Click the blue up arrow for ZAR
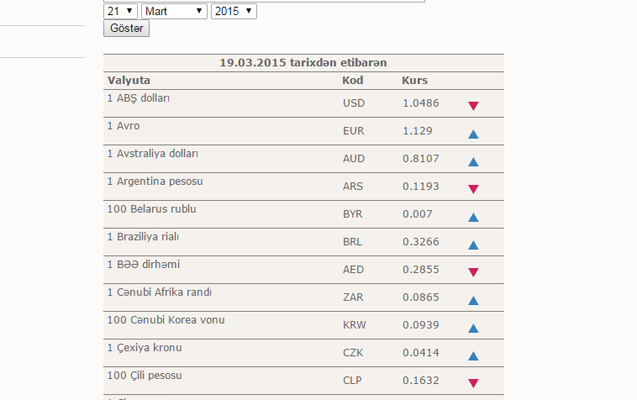 [x=473, y=299]
